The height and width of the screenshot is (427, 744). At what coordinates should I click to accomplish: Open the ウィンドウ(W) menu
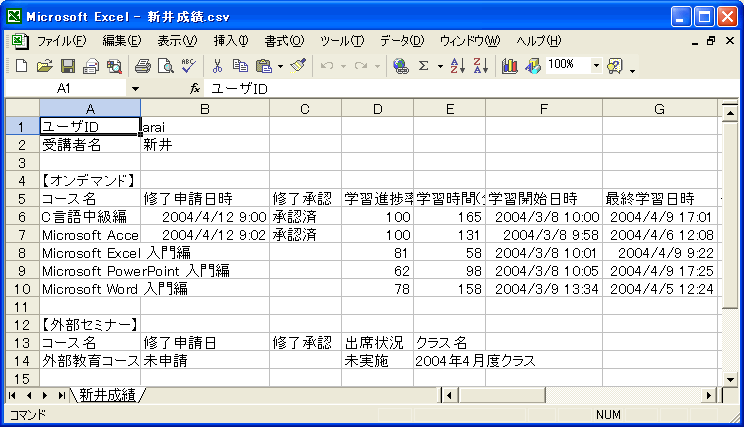pyautogui.click(x=470, y=41)
